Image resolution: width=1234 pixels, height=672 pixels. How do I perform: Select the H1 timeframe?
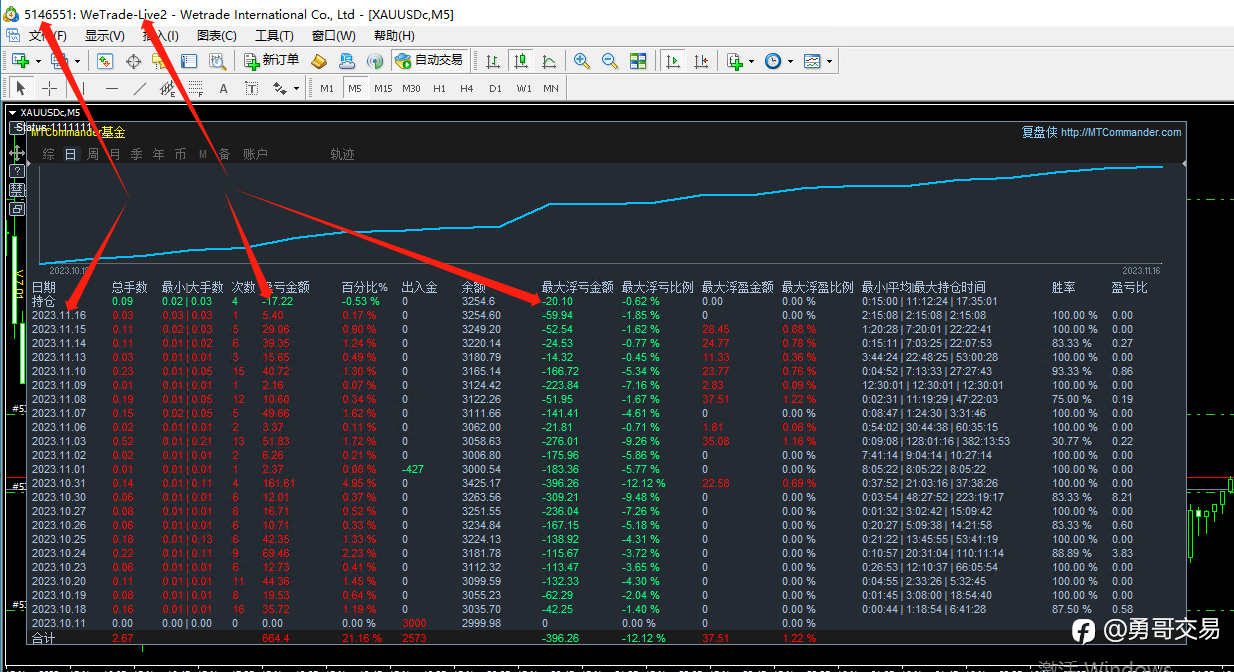[439, 88]
